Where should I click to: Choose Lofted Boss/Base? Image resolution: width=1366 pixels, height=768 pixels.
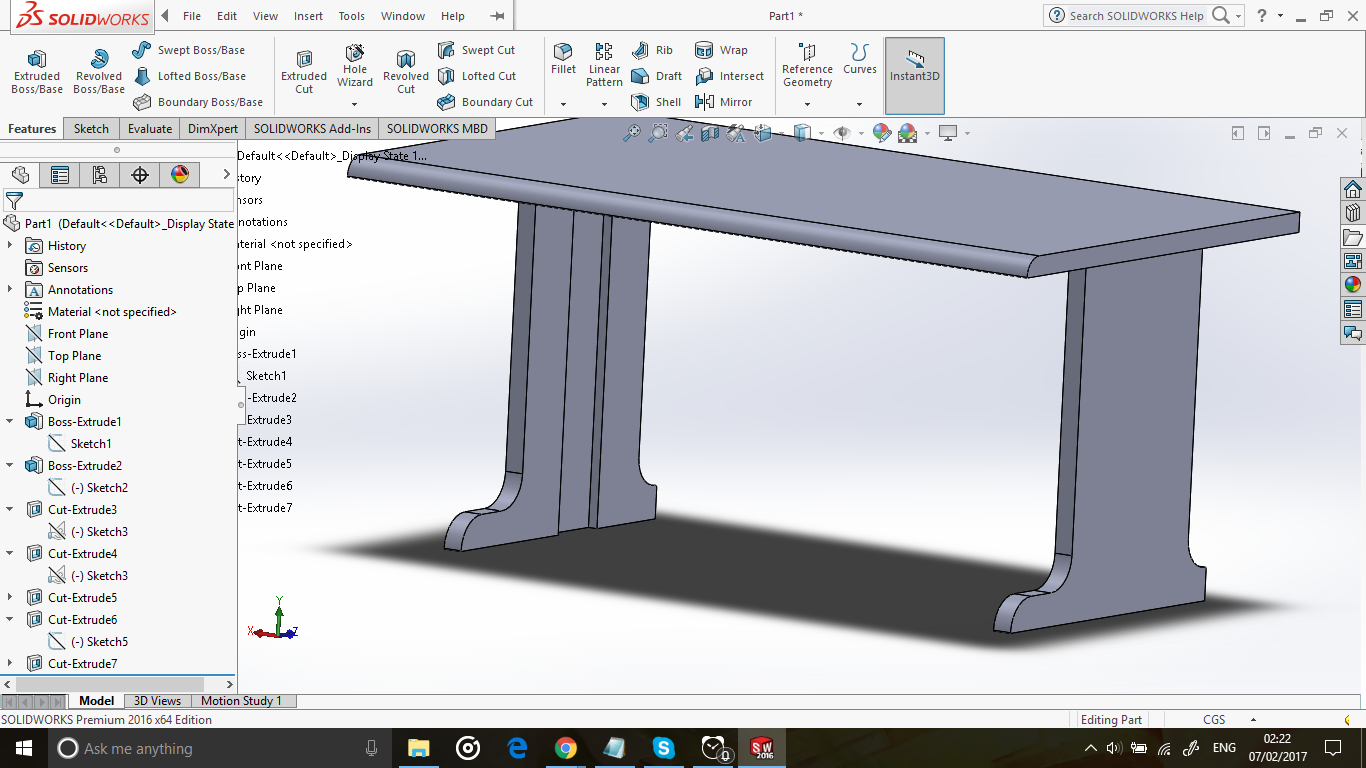click(x=188, y=76)
